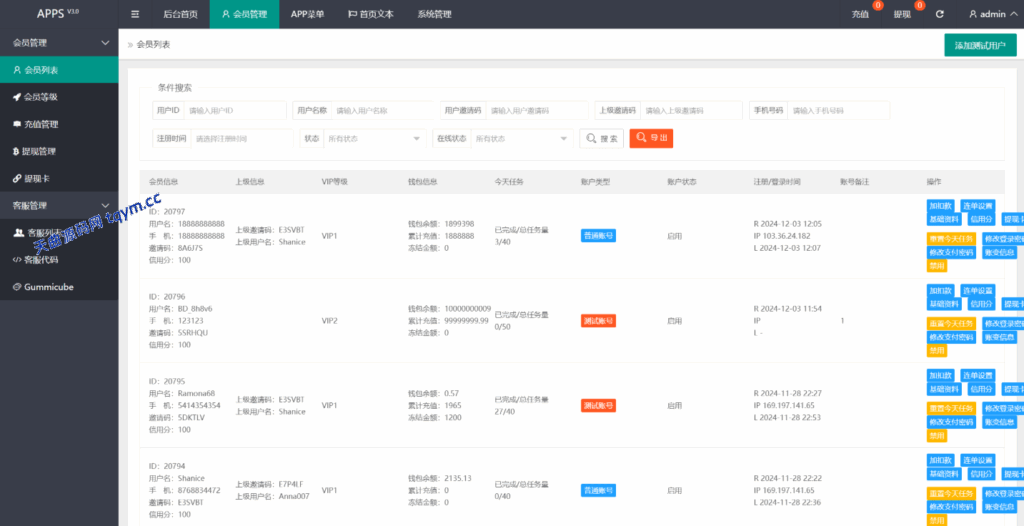
Task: Click the refresh icon in top bar
Action: pyautogui.click(x=940, y=14)
